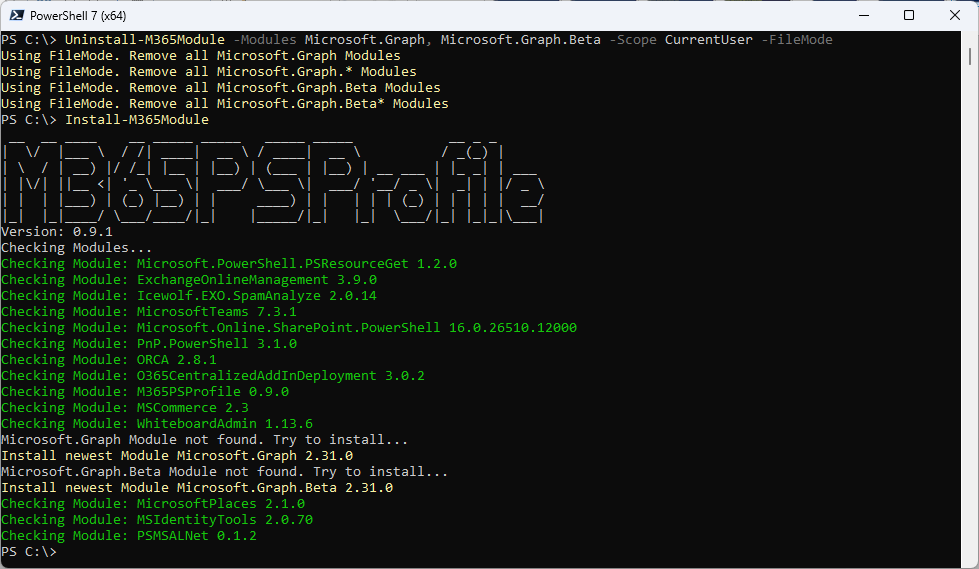The height and width of the screenshot is (569, 979).
Task: Minimize the PowerShell 7 window
Action: tap(863, 15)
